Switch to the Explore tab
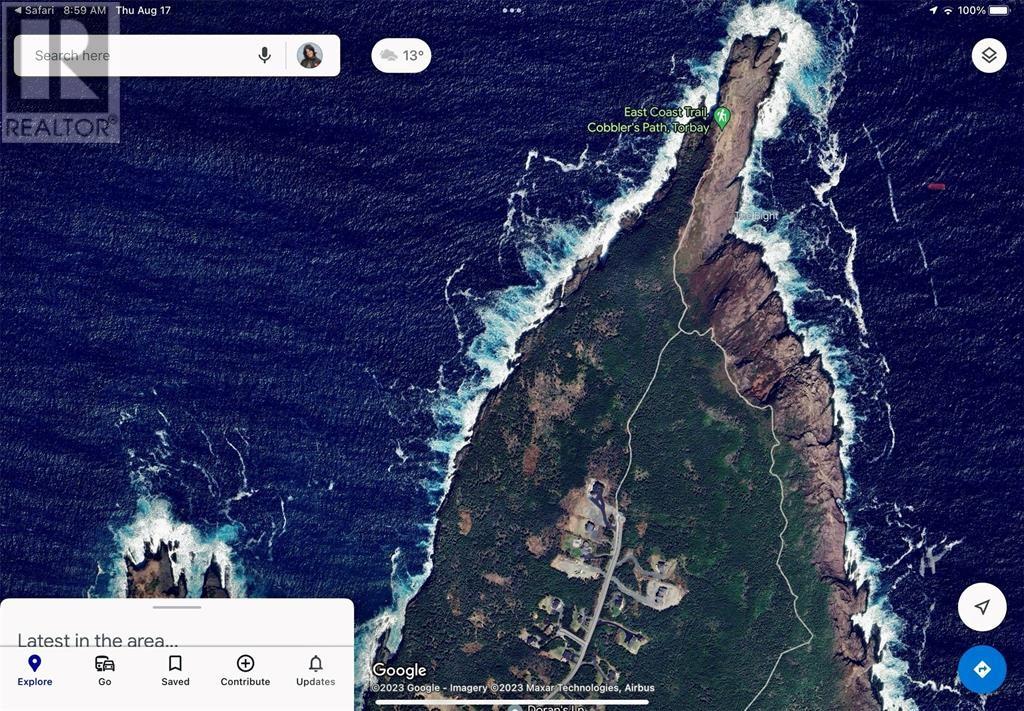Image resolution: width=1024 pixels, height=711 pixels. pos(34,670)
